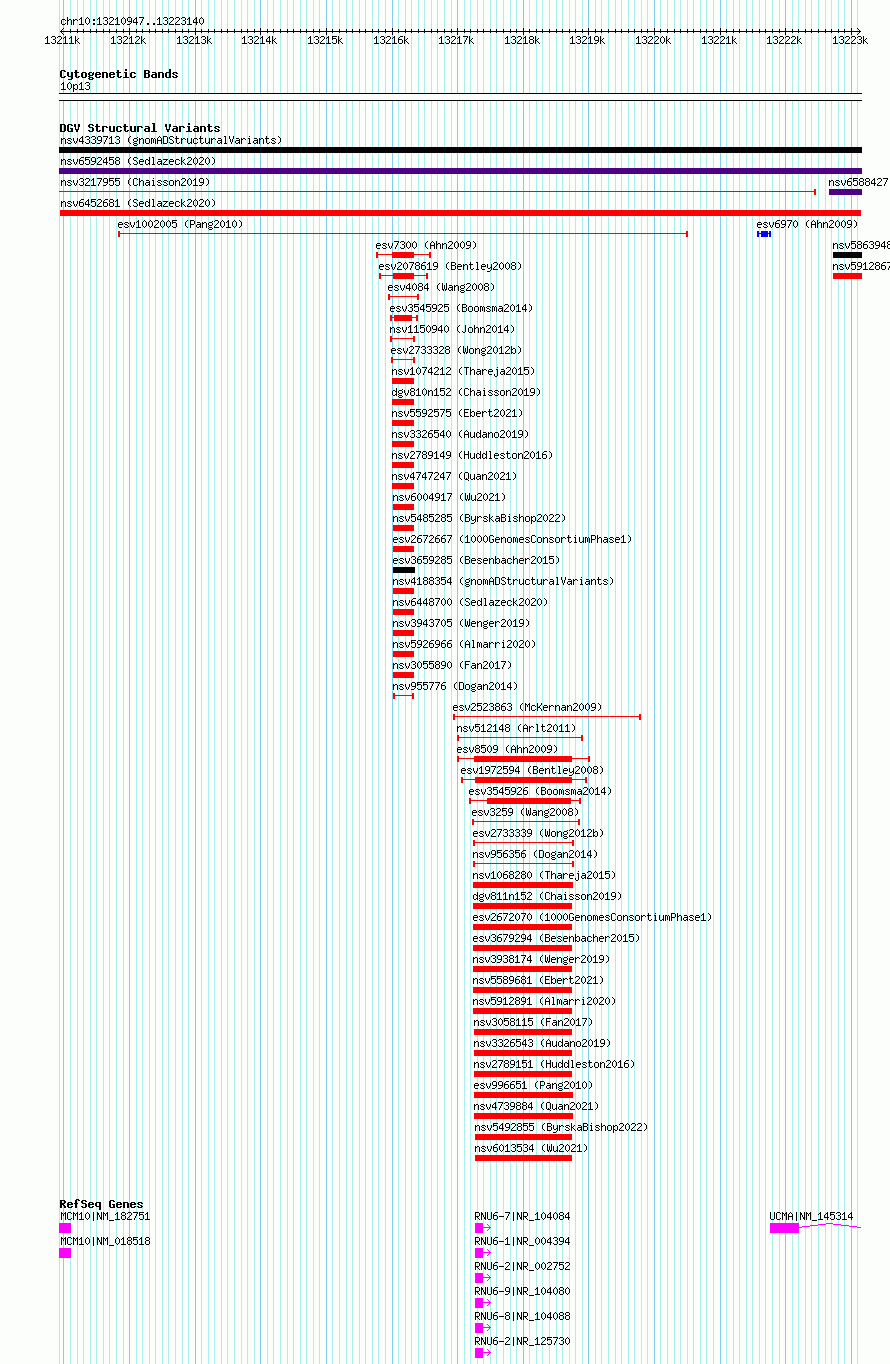This screenshot has height=1364, width=890.
Task: Open variant esv2672667 (1000GenomesConsortiumPhase1) label
Action: pyautogui.click(x=512, y=539)
